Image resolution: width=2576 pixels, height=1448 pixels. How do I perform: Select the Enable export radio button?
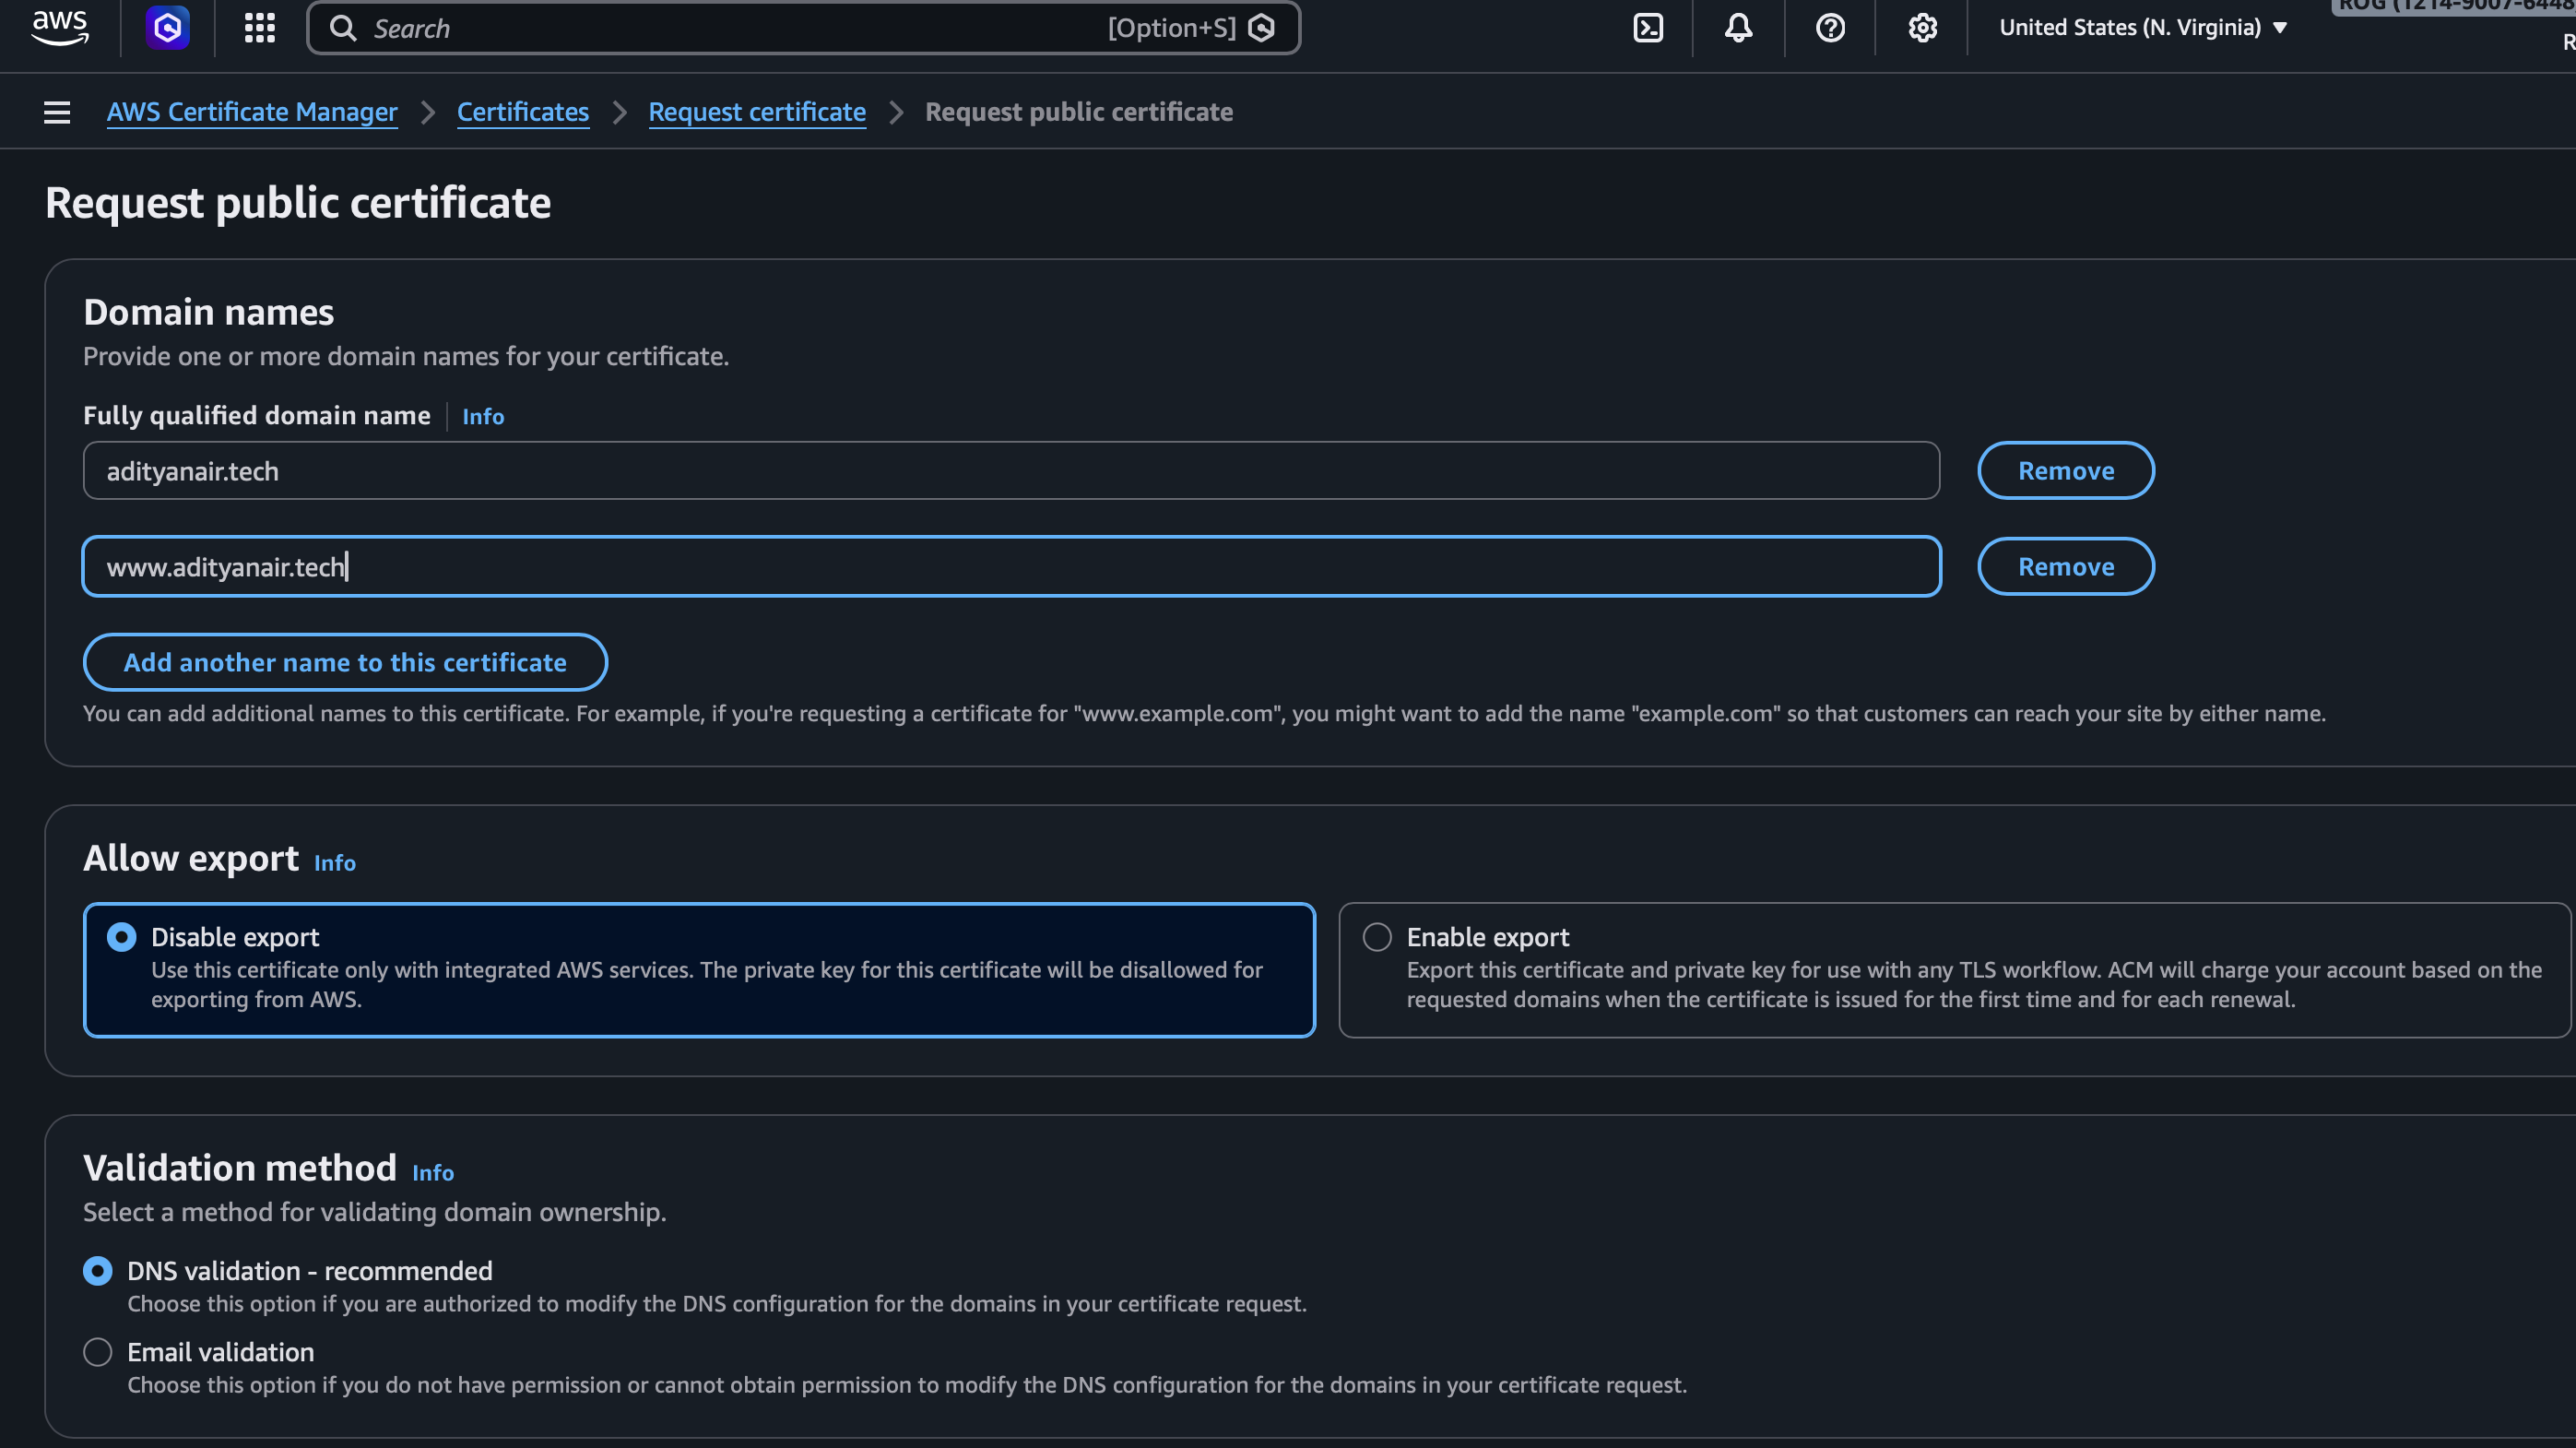click(1377, 937)
